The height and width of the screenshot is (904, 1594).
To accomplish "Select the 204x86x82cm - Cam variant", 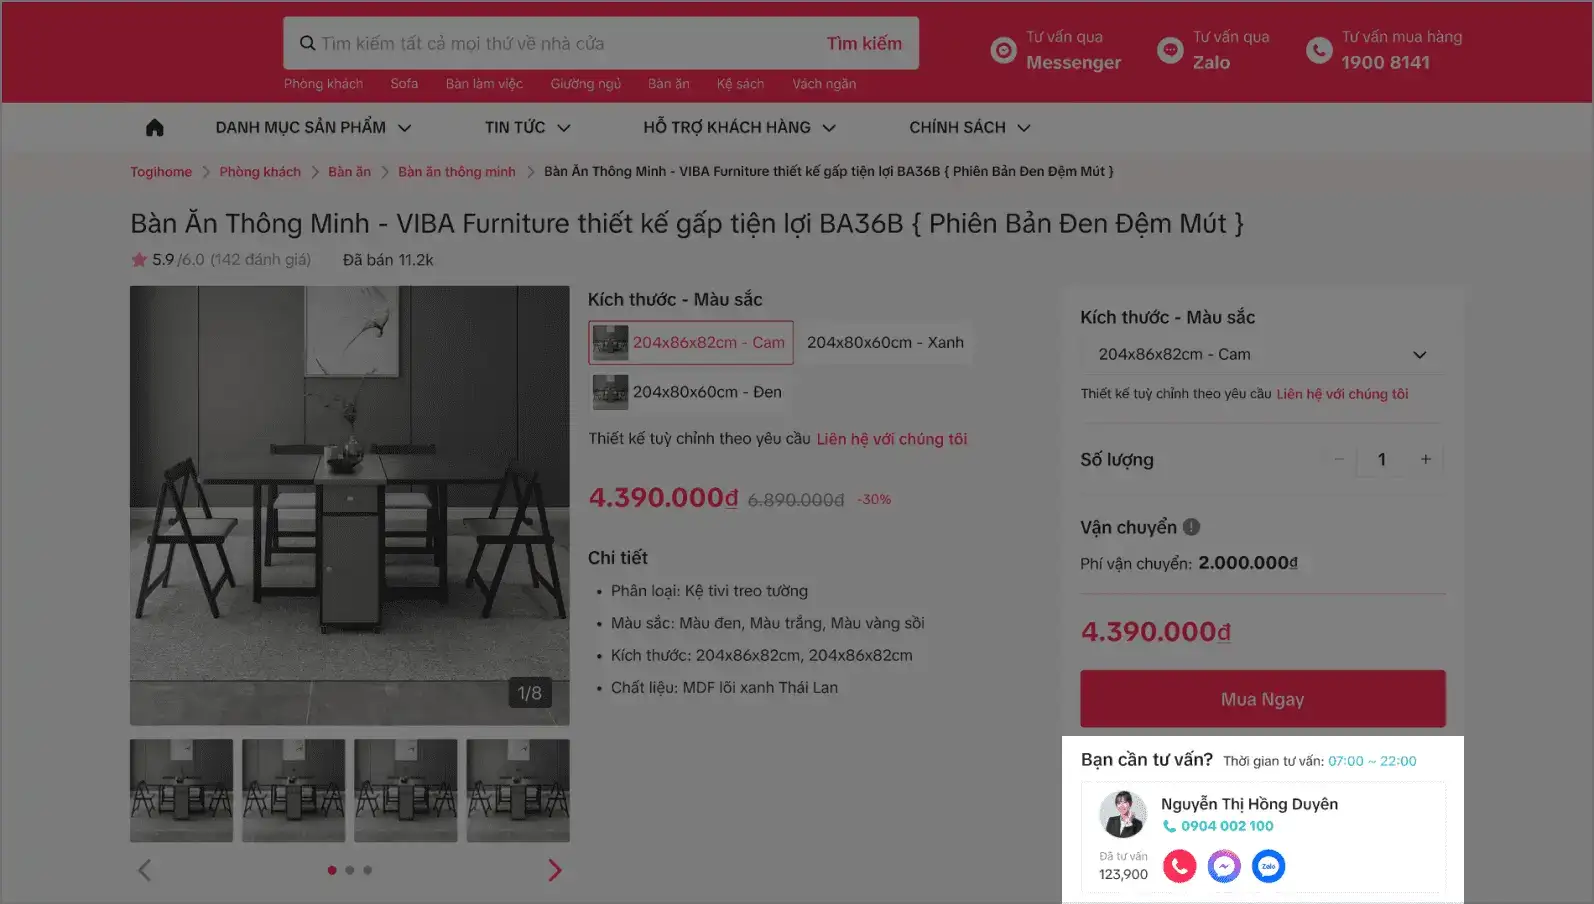I will click(691, 342).
